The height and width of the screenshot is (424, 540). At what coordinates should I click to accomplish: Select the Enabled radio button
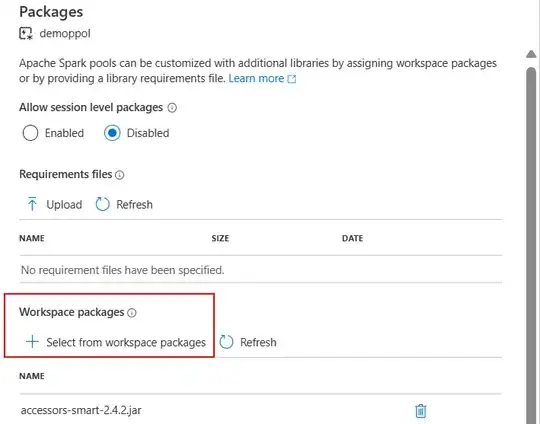(30, 133)
